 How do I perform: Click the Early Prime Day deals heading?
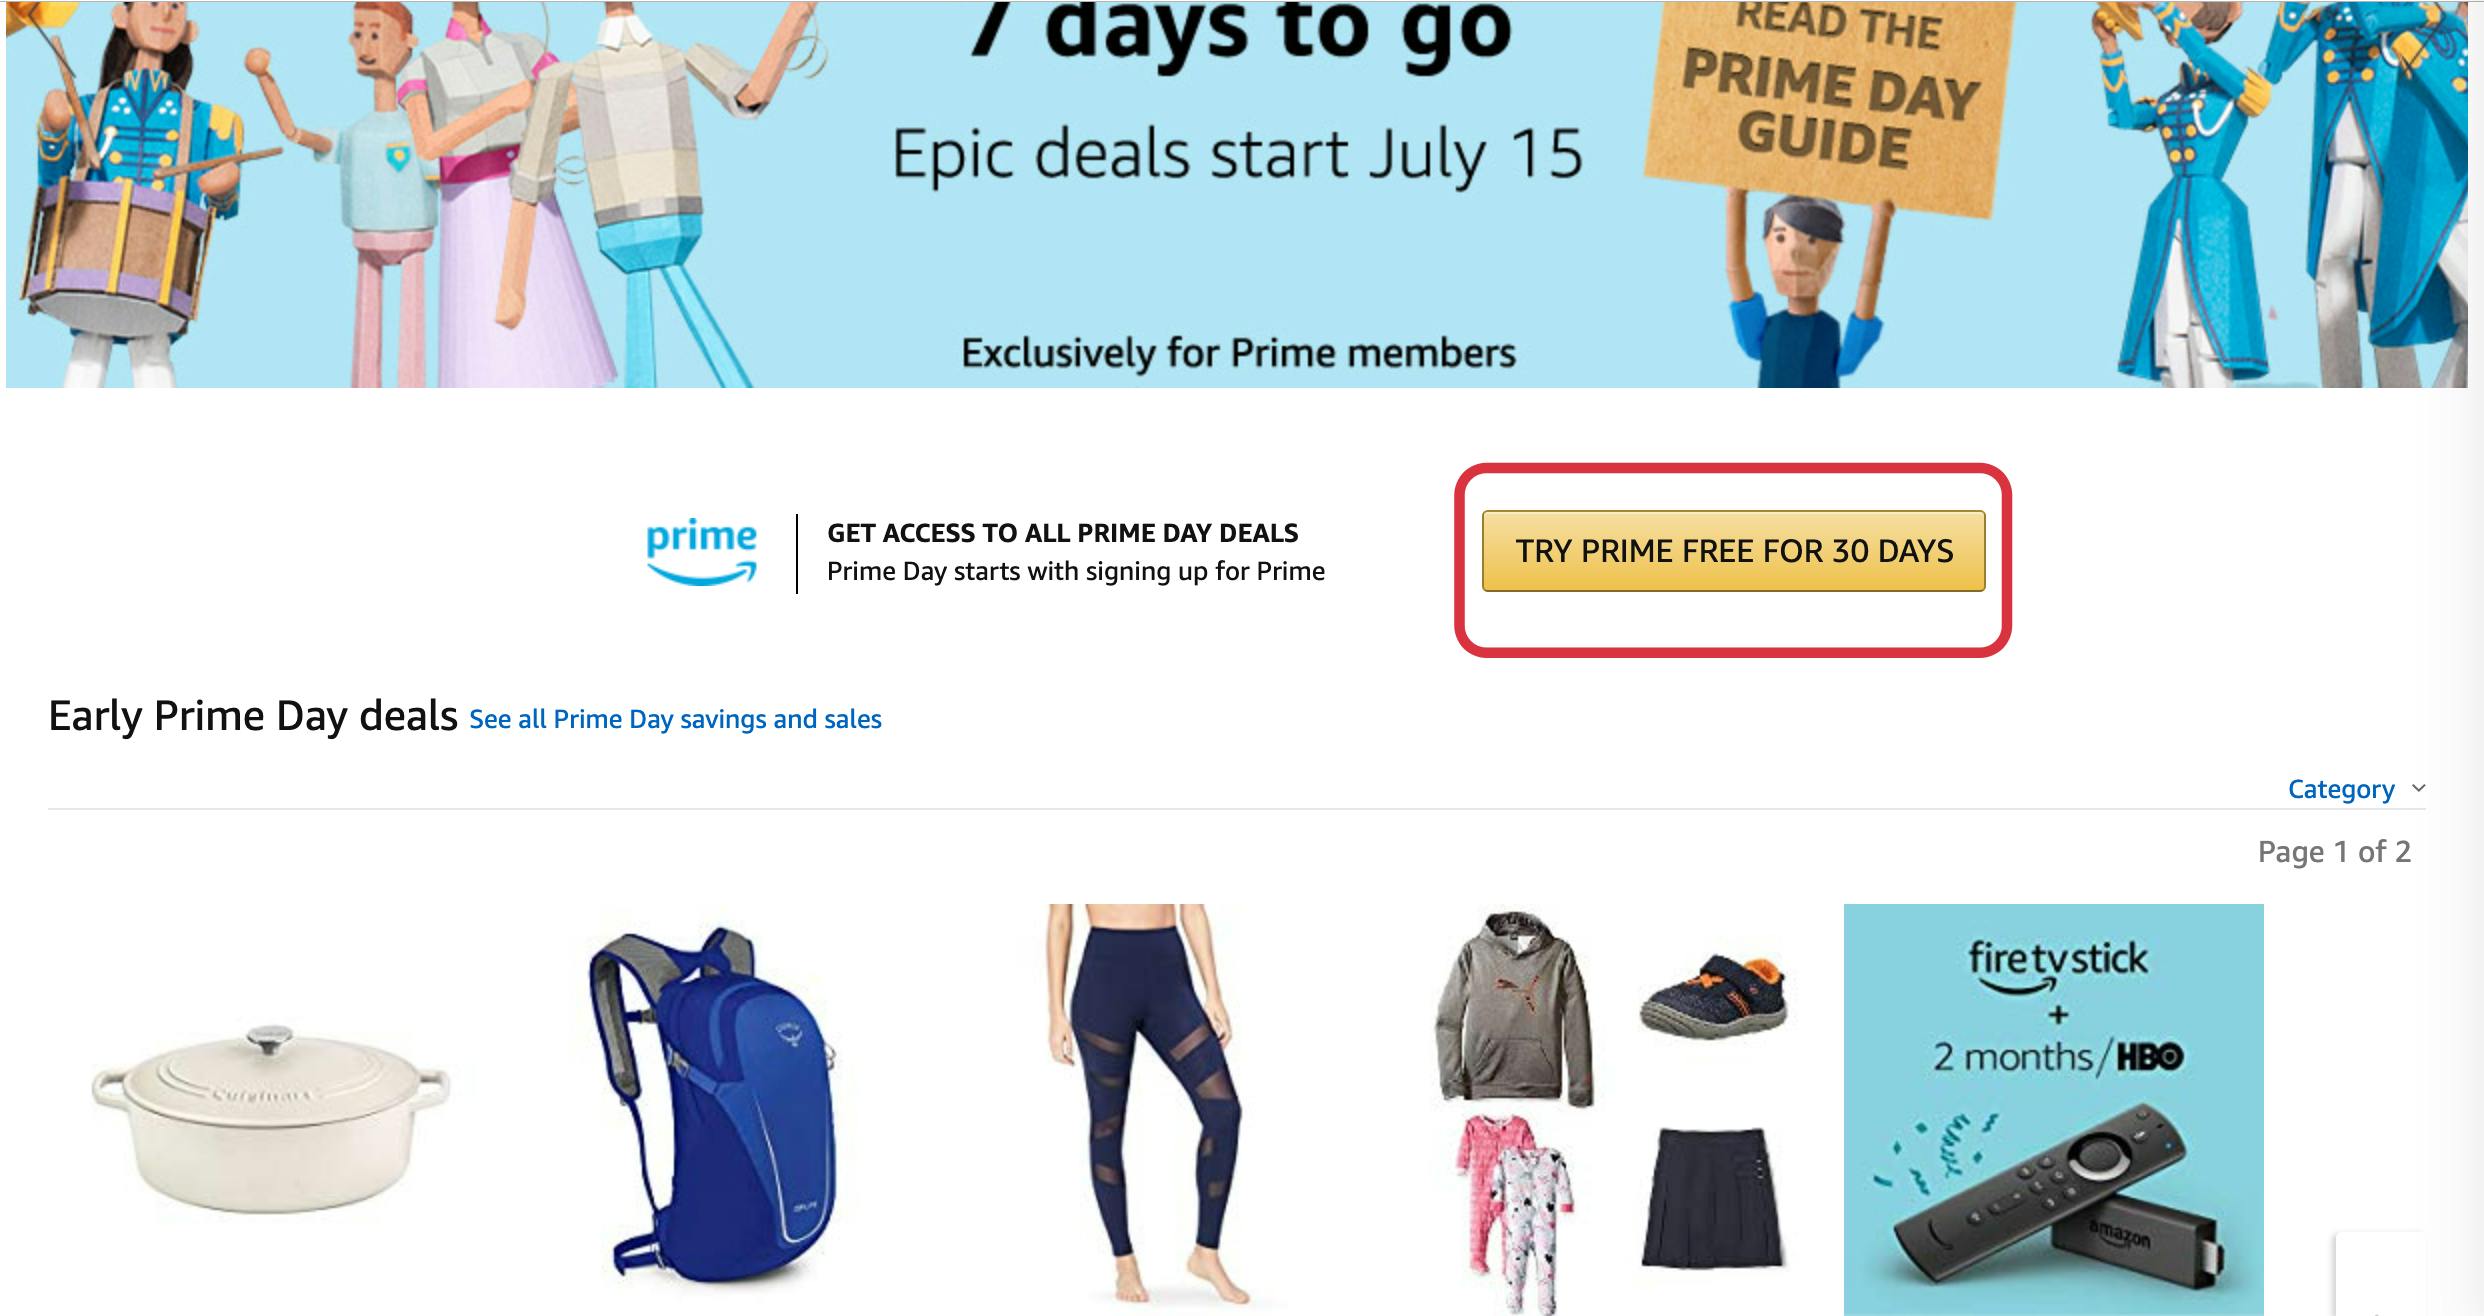[253, 716]
